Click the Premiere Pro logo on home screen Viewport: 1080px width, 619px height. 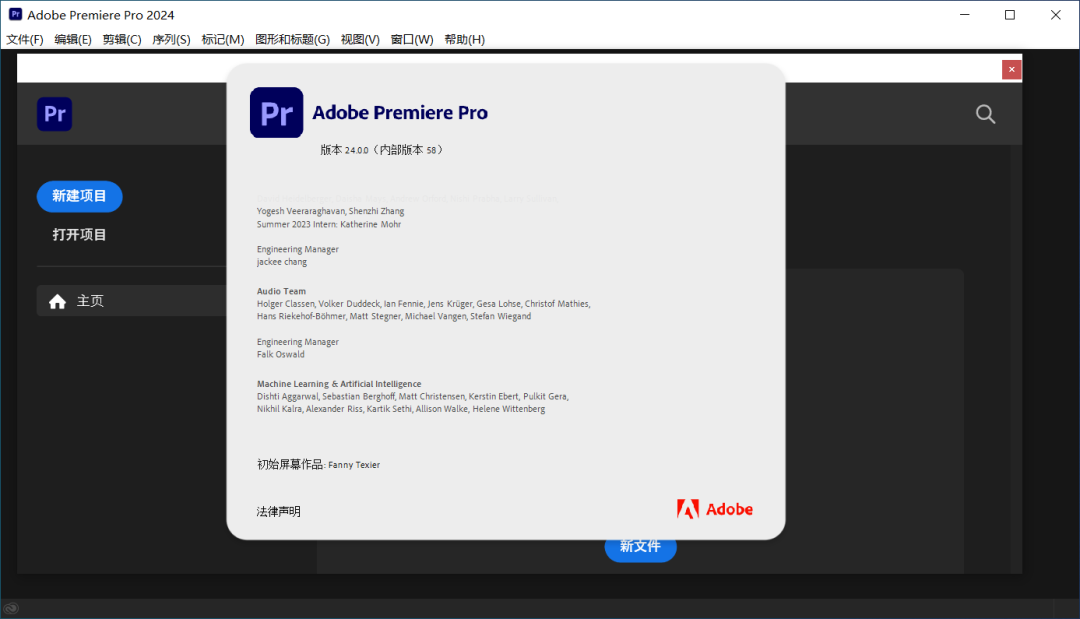54,114
